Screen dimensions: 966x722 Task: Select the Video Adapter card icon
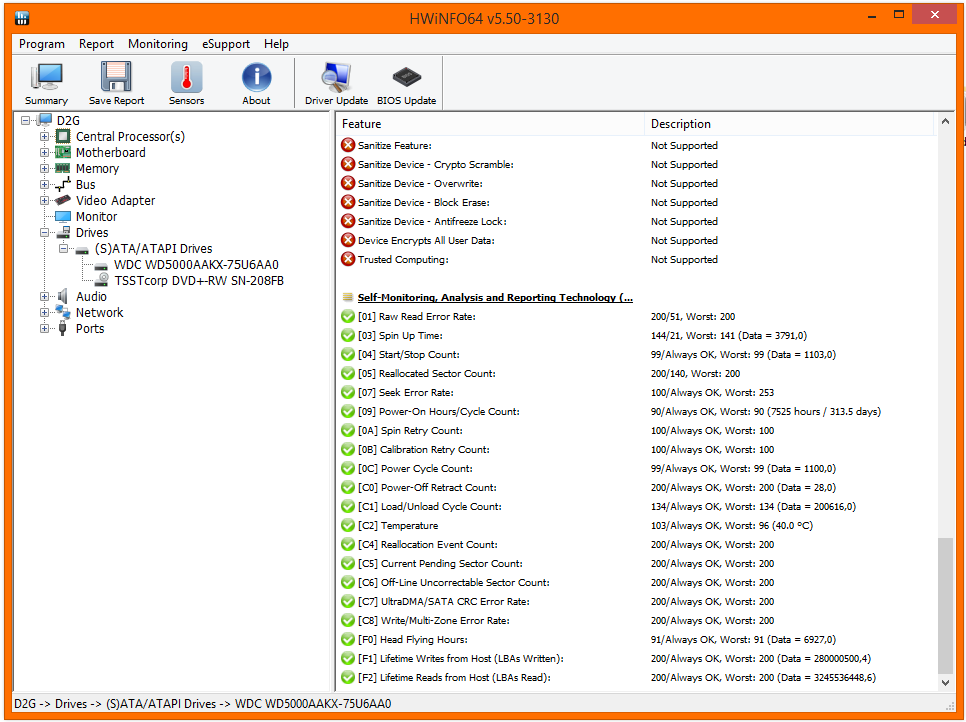63,200
